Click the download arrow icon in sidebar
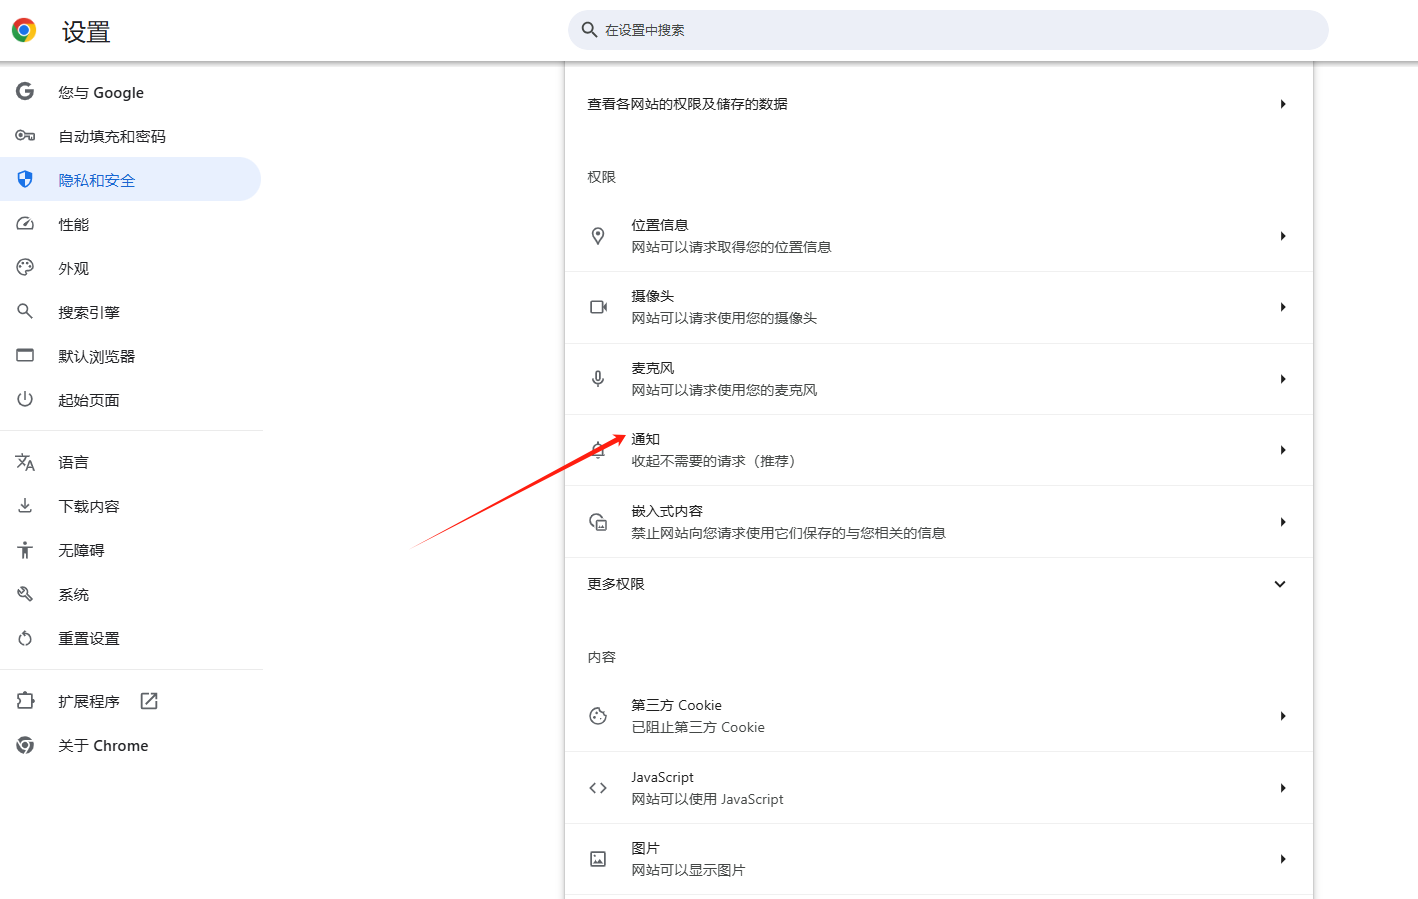 [x=25, y=506]
